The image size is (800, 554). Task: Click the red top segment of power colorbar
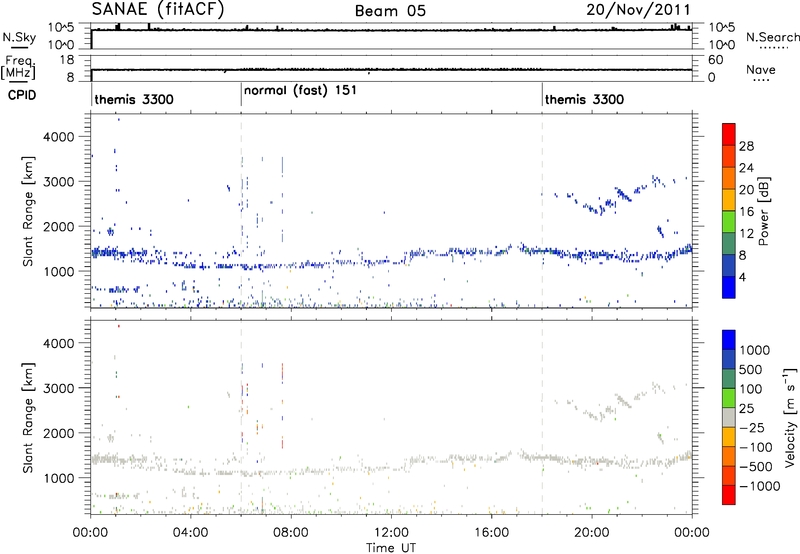729,134
